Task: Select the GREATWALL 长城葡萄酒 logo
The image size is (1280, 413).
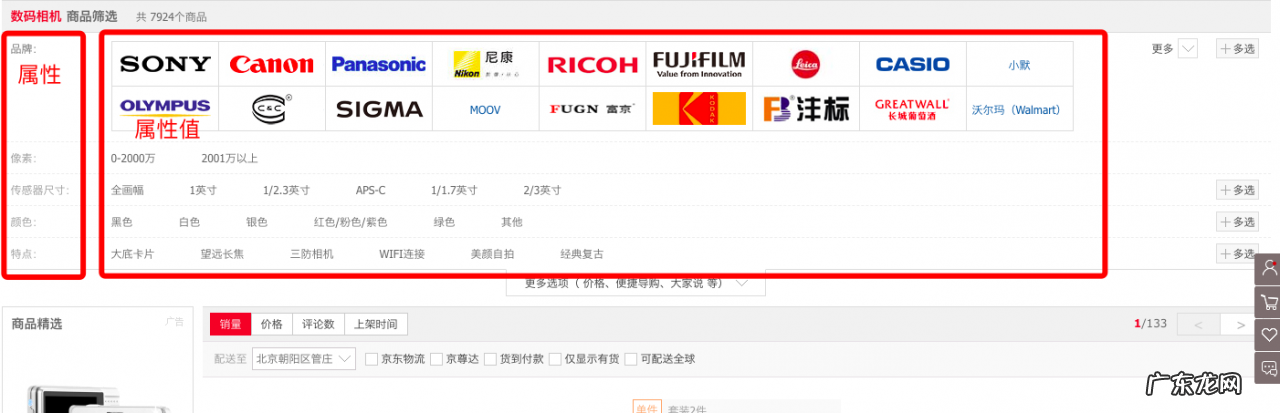Action: (x=913, y=109)
